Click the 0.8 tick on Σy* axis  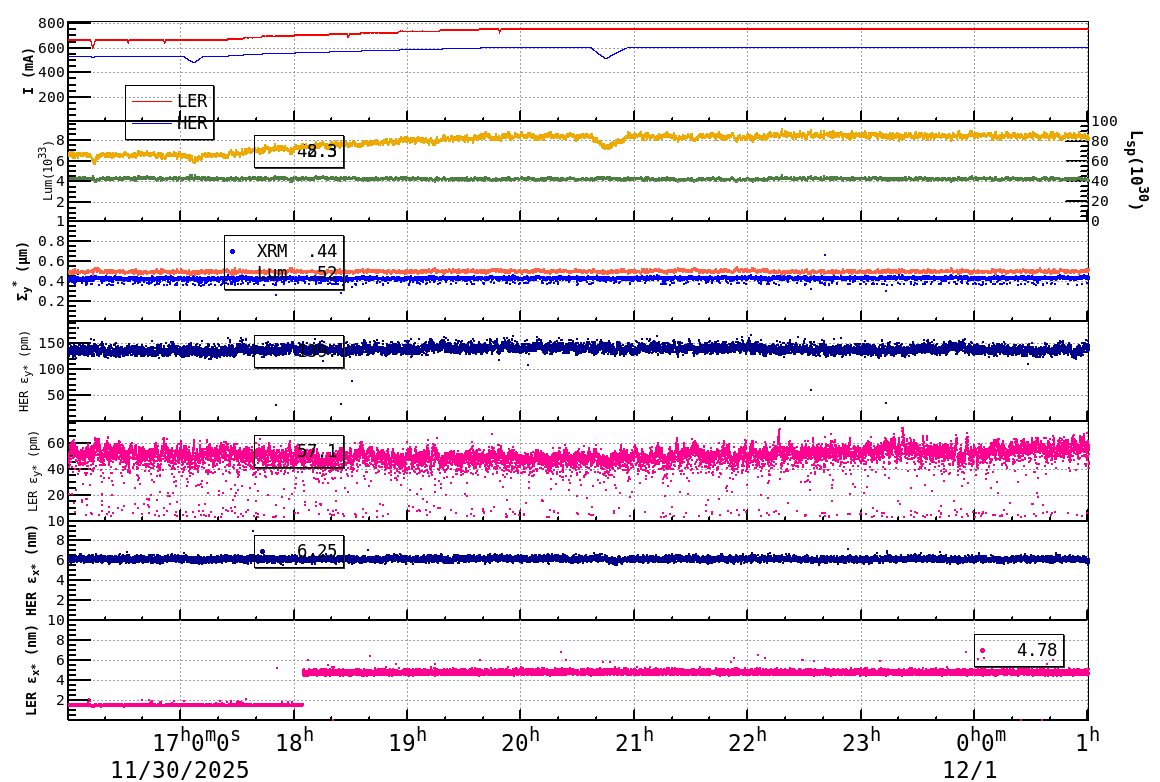point(51,241)
